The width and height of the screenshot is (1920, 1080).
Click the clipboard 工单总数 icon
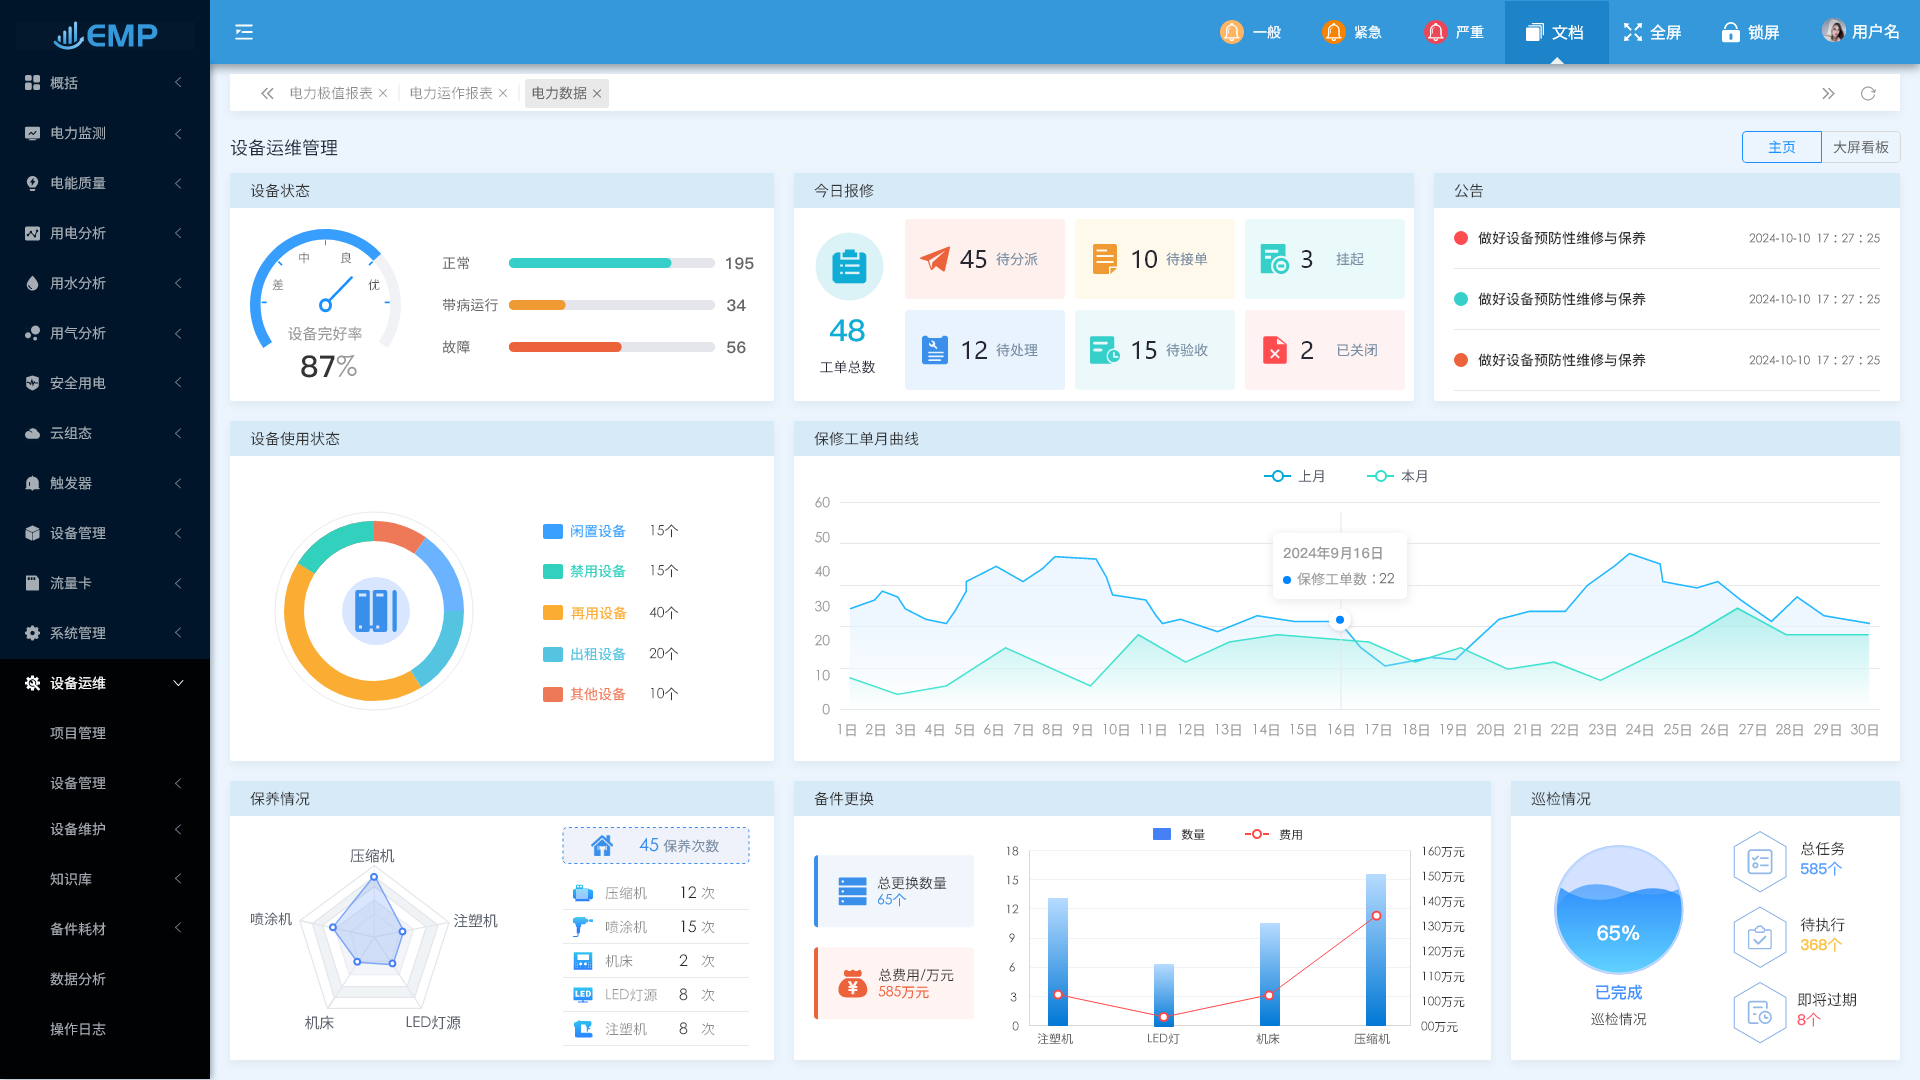pos(849,267)
